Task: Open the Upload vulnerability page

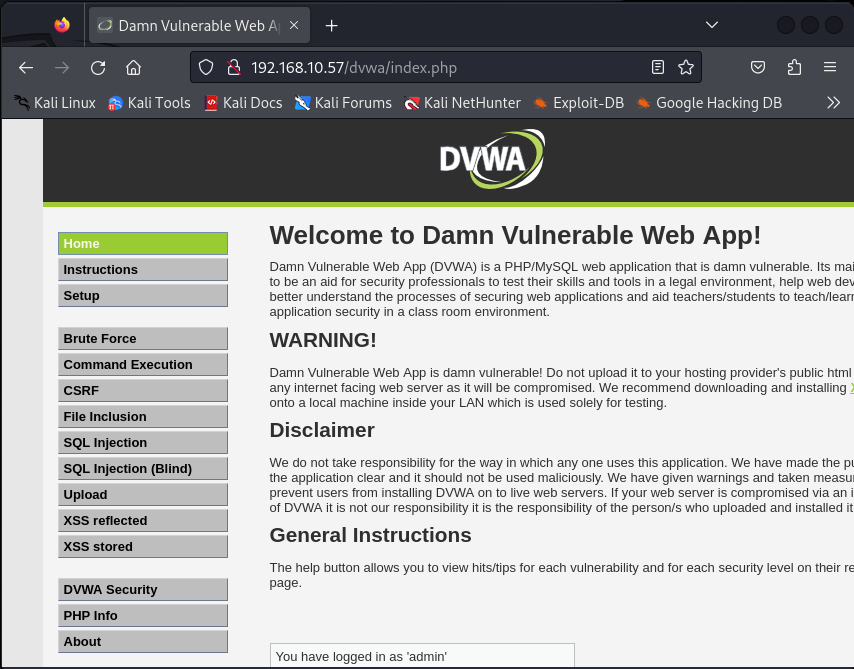Action: [x=143, y=495]
